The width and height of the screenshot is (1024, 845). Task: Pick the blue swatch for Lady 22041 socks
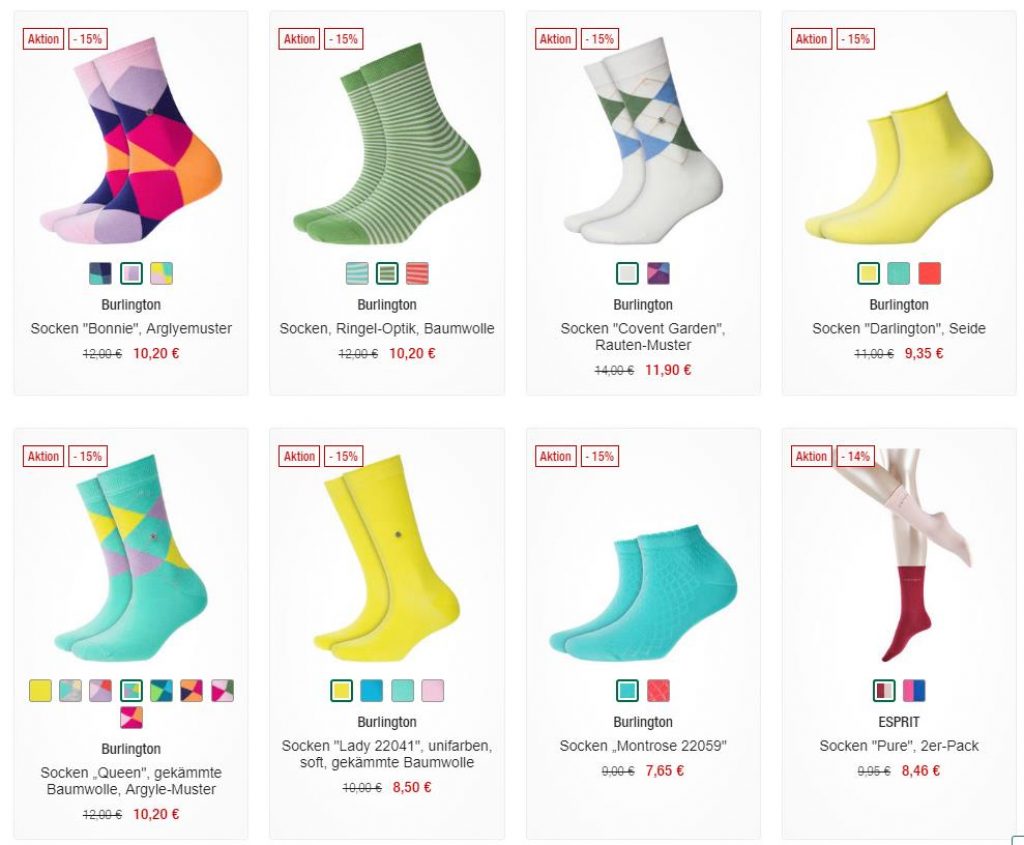pos(372,690)
